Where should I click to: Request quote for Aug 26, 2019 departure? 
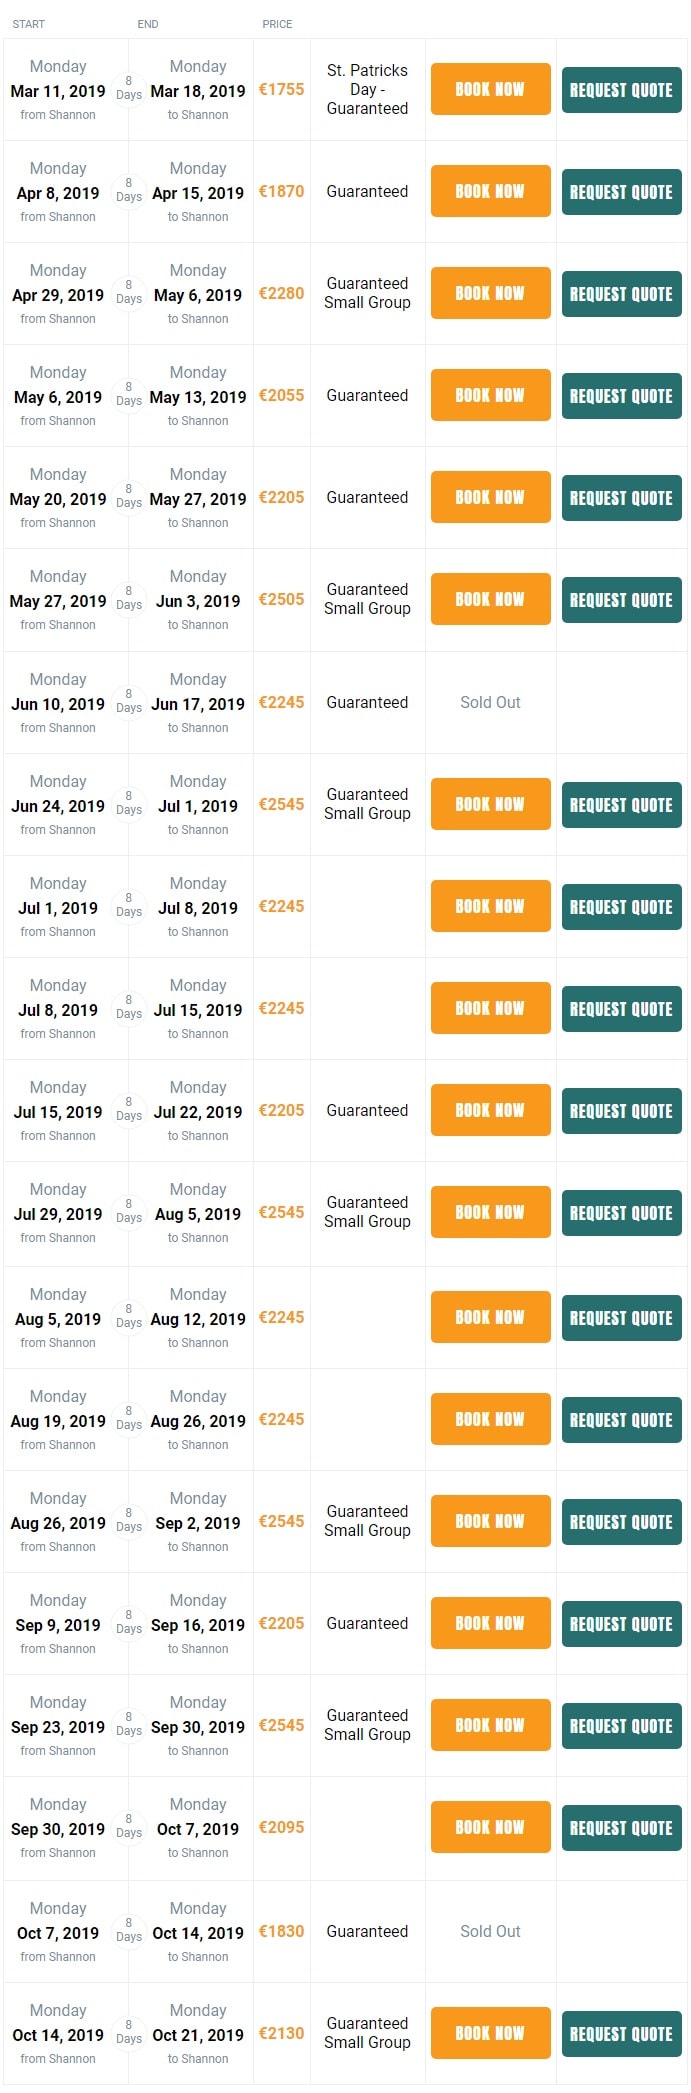coord(621,1522)
